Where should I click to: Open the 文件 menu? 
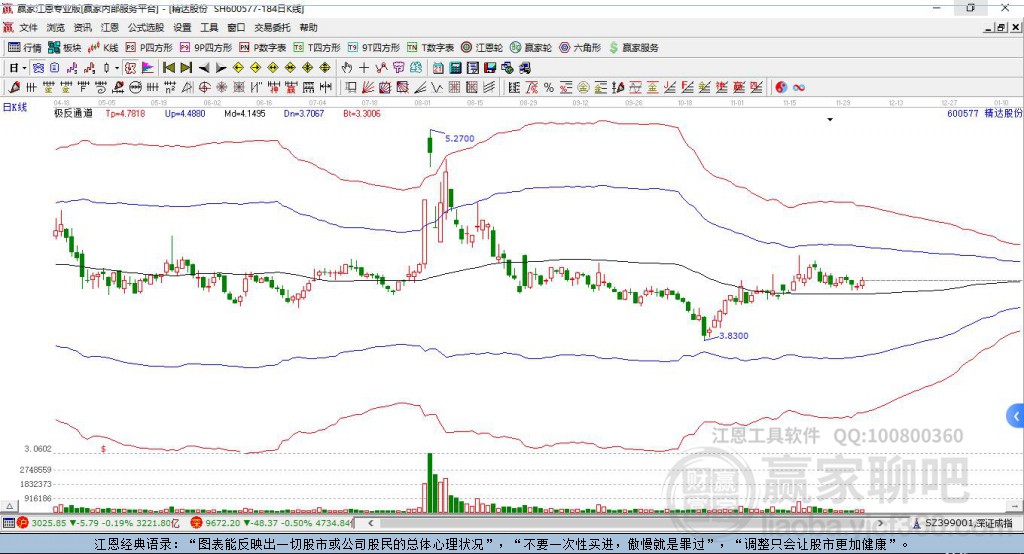28,27
